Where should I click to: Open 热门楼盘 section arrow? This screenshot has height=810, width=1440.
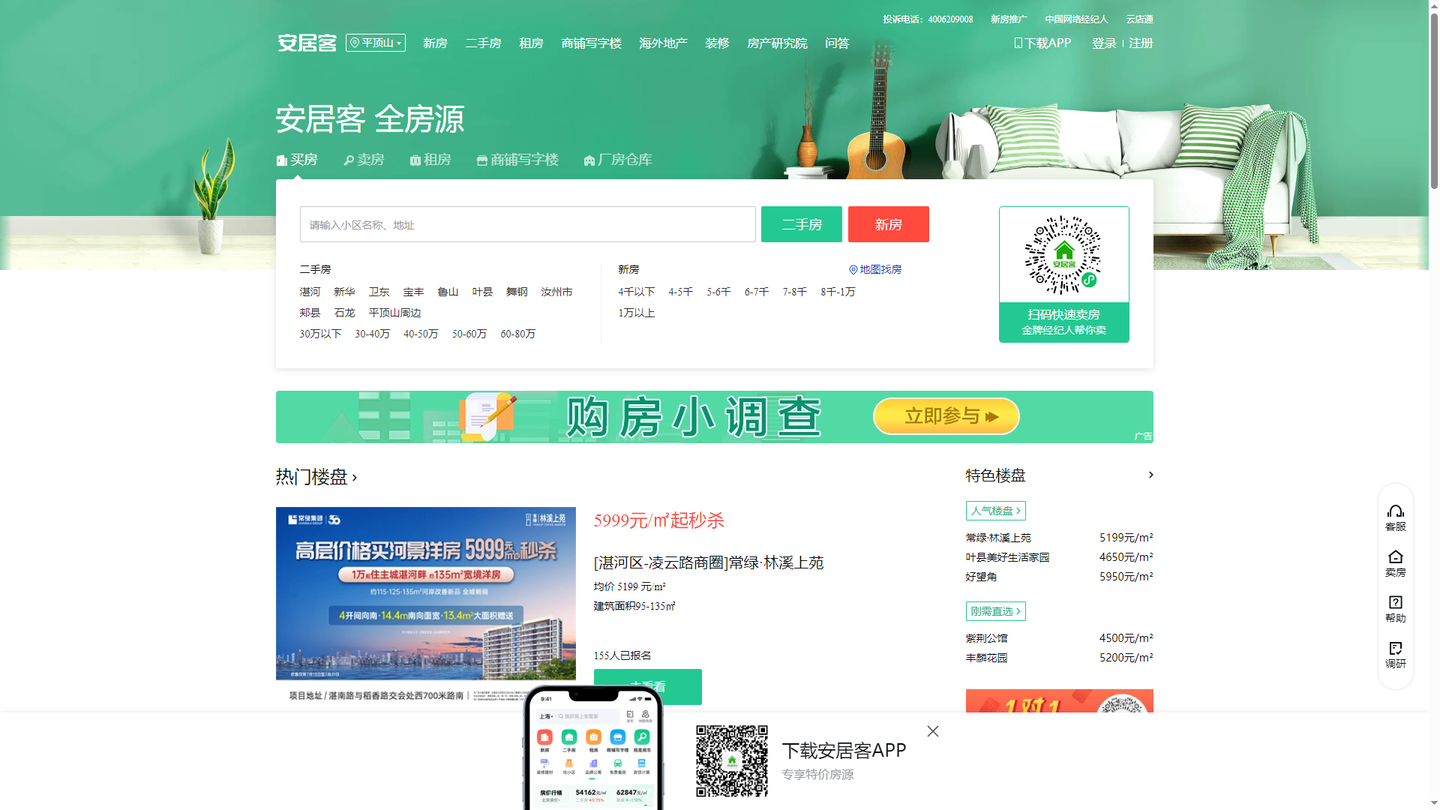pyautogui.click(x=355, y=478)
